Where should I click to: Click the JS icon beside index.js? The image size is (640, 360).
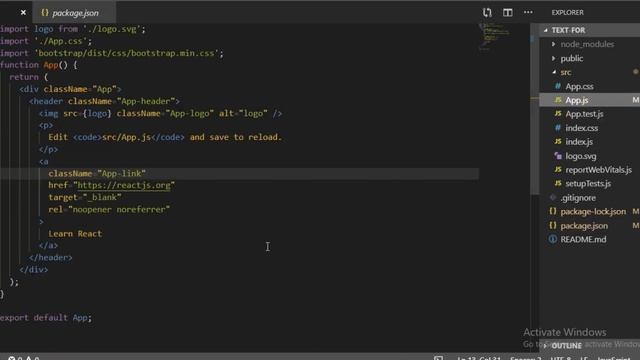click(558, 142)
